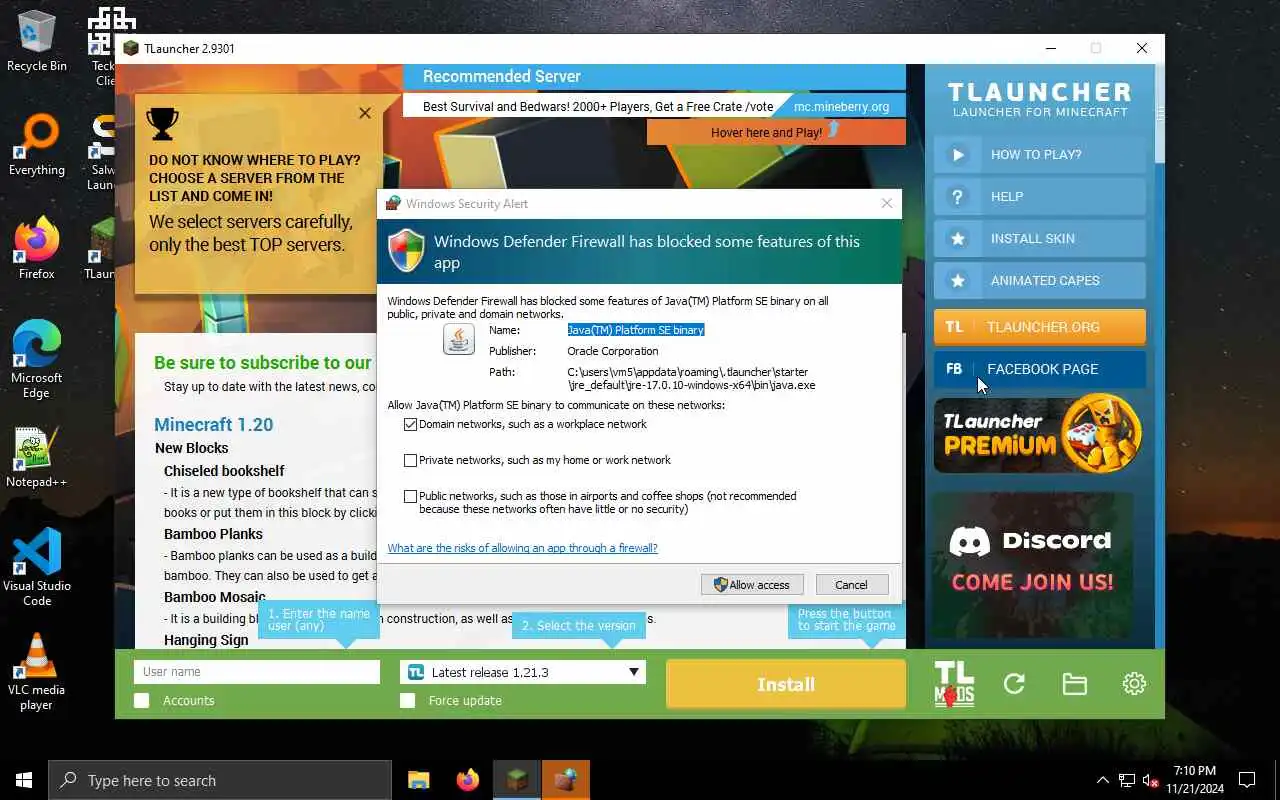Open File Explorer in taskbar
The height and width of the screenshot is (800, 1280).
coord(419,780)
